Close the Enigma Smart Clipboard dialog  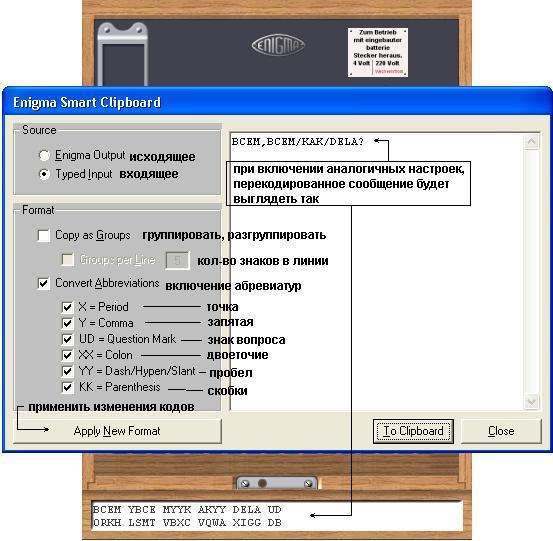coord(501,431)
